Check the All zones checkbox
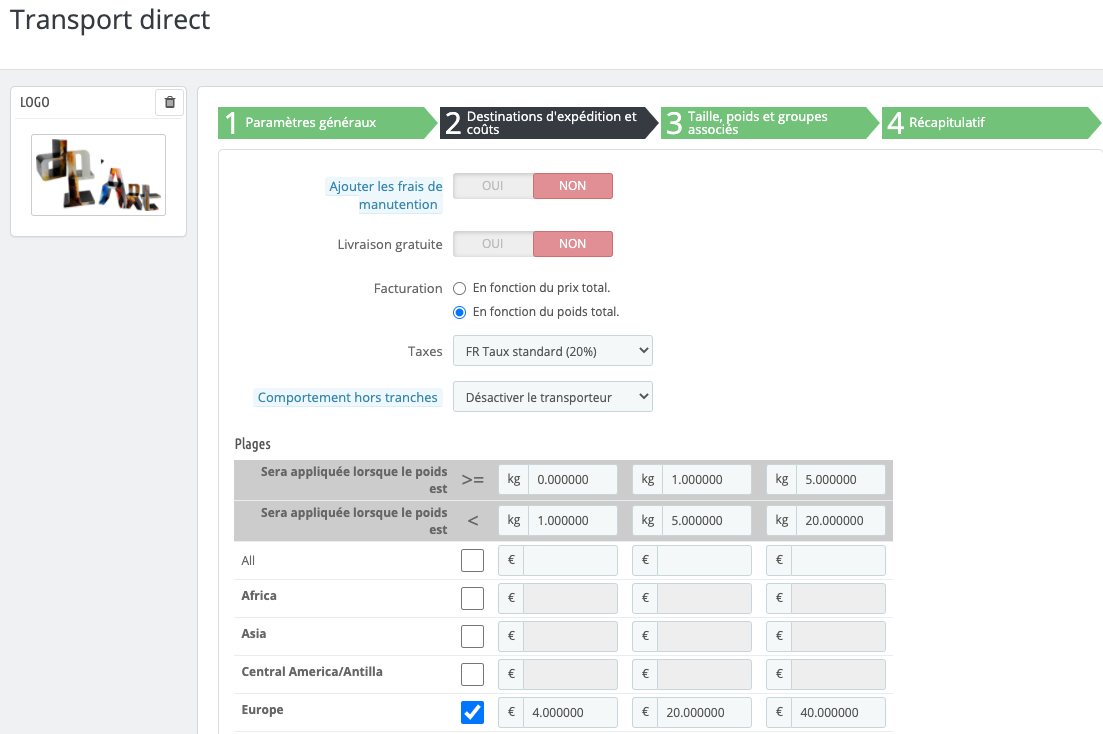The image size is (1103, 734). click(x=472, y=561)
